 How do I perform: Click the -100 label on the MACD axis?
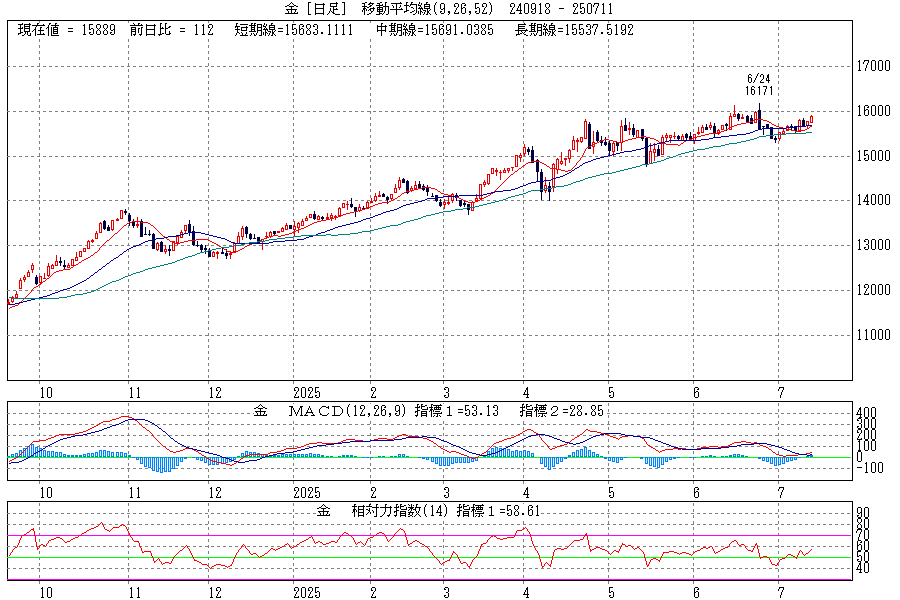[867, 468]
